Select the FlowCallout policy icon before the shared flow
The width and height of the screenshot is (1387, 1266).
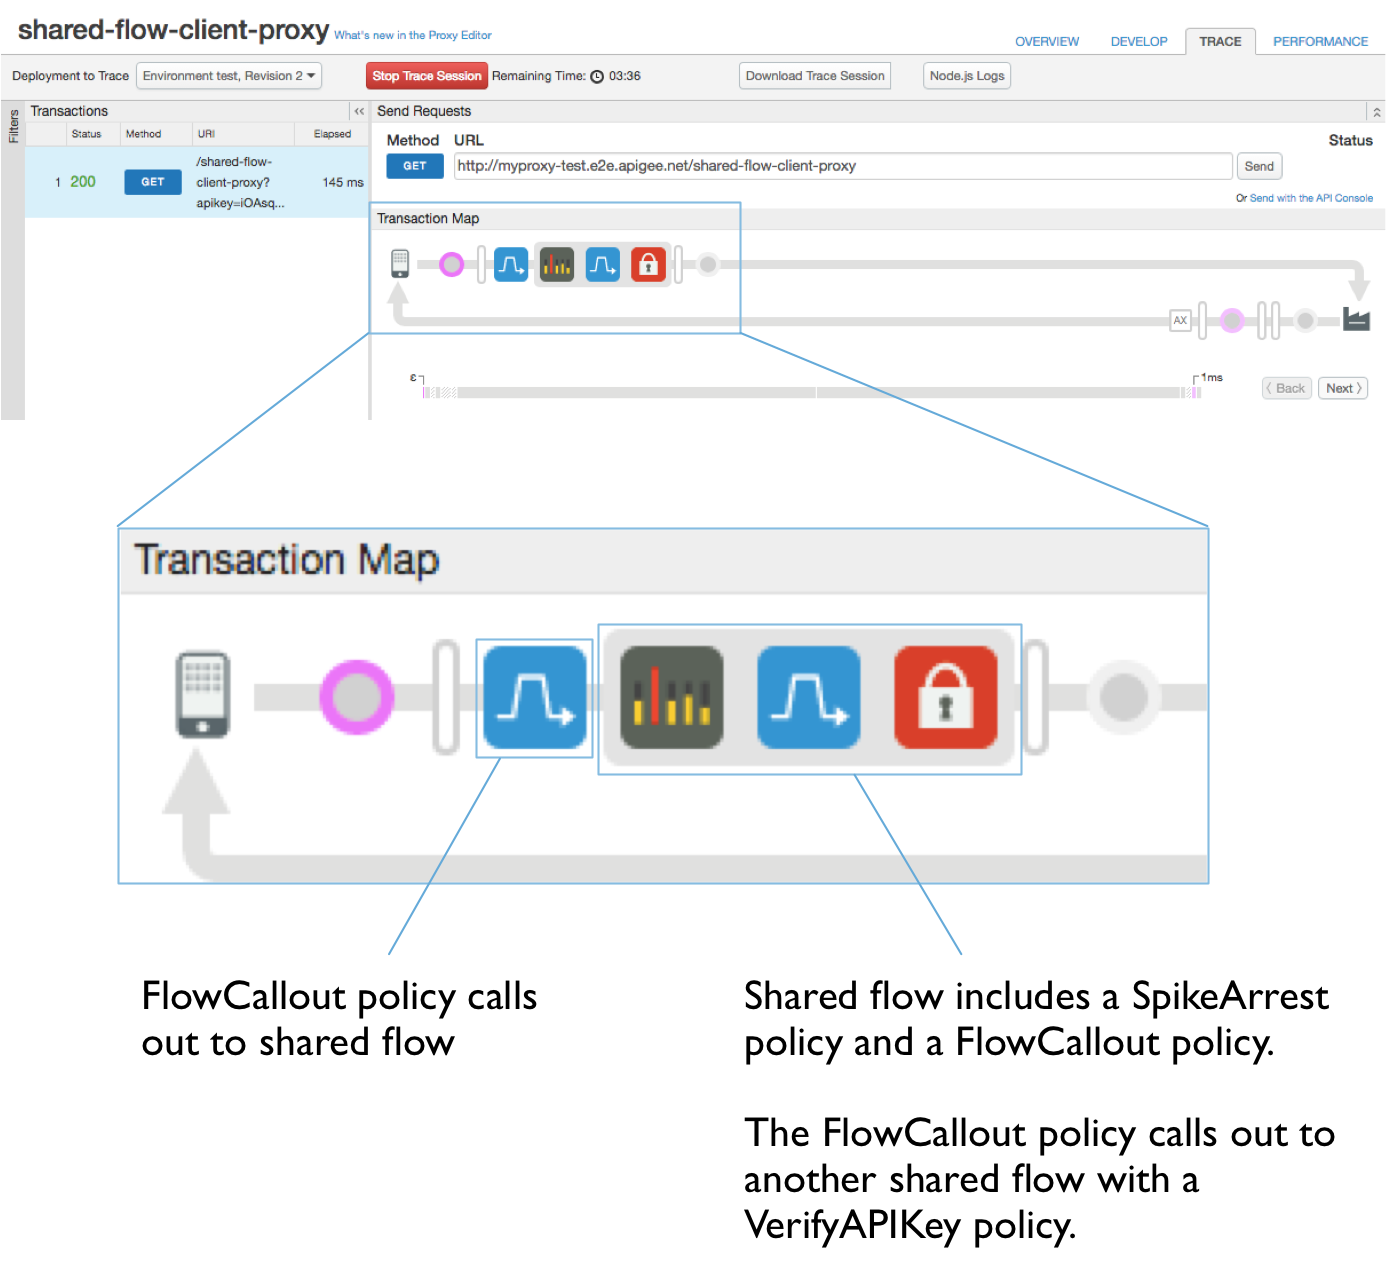[511, 264]
